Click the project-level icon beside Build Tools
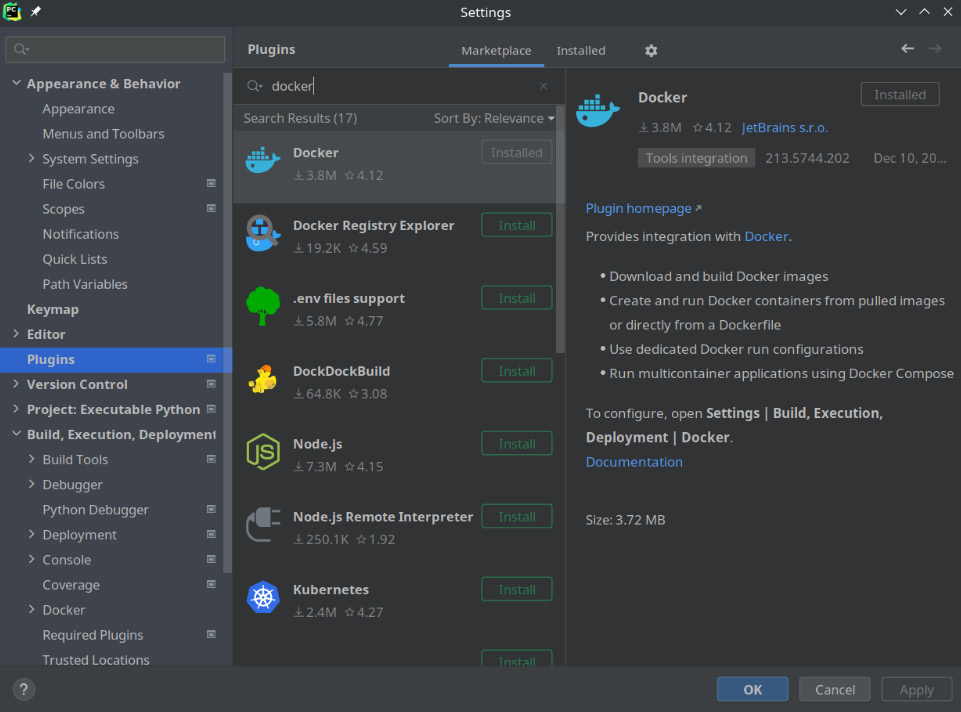The image size is (961, 712). pyautogui.click(x=211, y=459)
